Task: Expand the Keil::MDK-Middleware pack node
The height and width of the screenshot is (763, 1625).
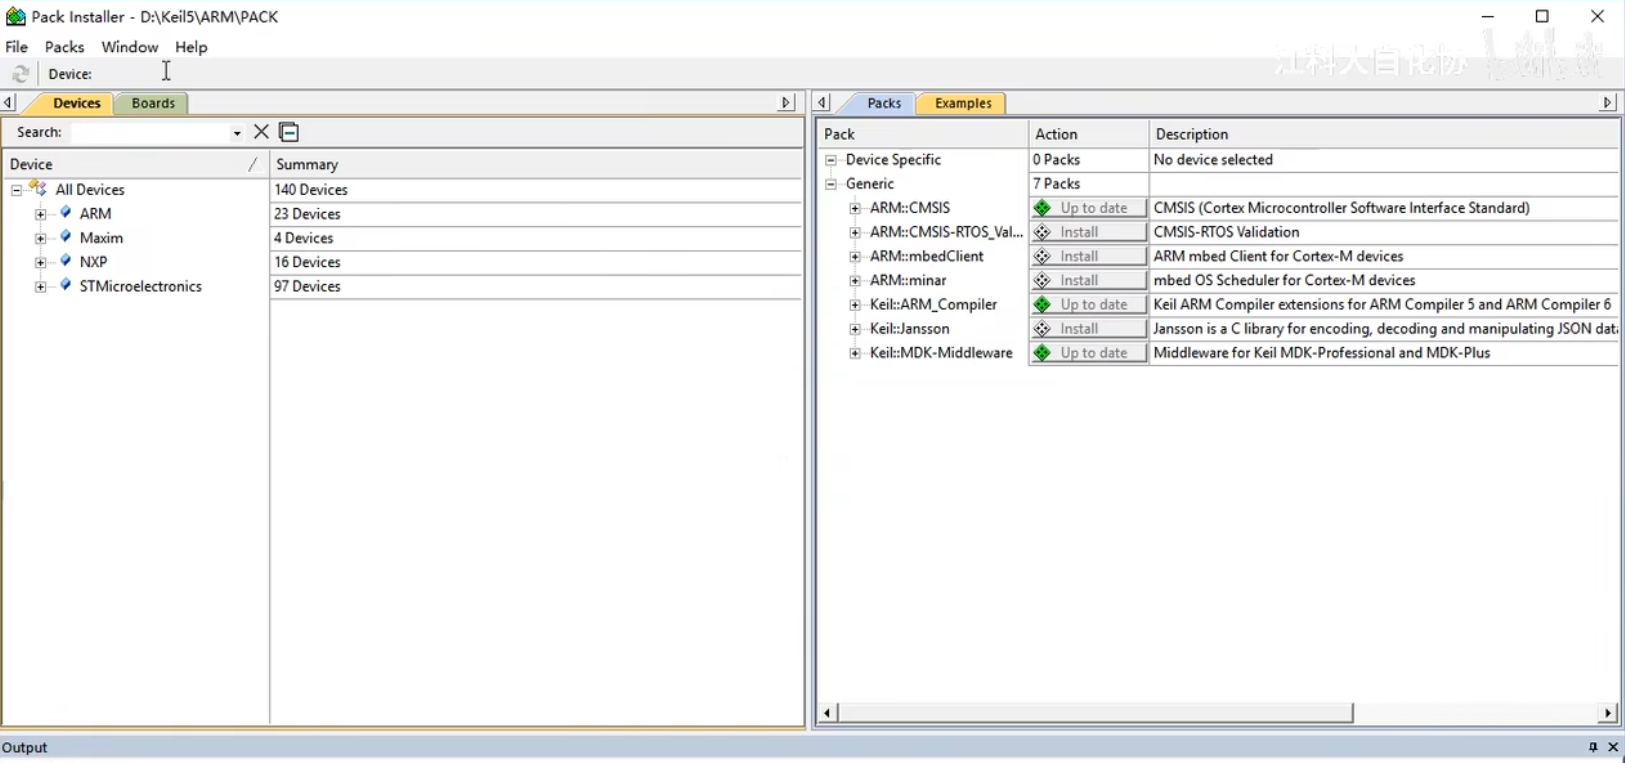Action: click(855, 353)
